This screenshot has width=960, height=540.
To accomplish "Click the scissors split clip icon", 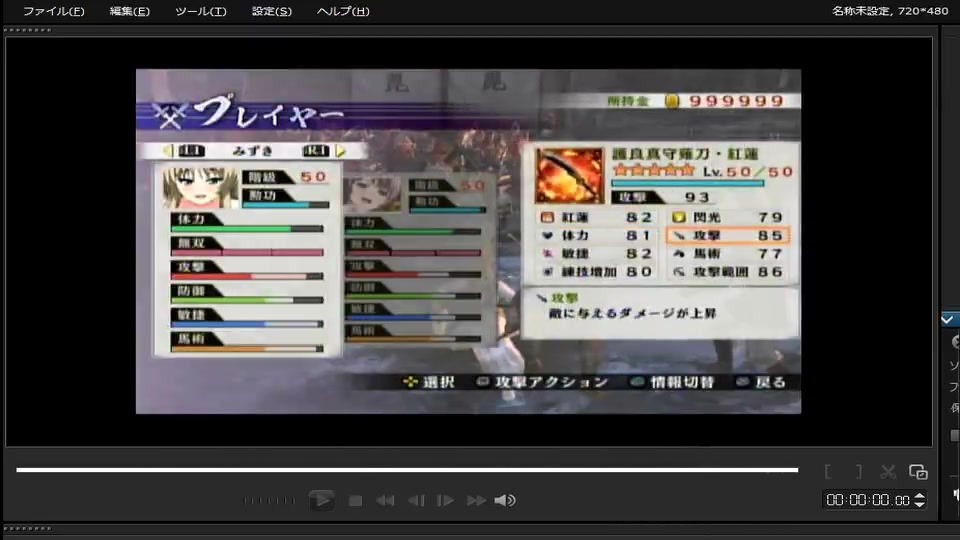I will [888, 471].
